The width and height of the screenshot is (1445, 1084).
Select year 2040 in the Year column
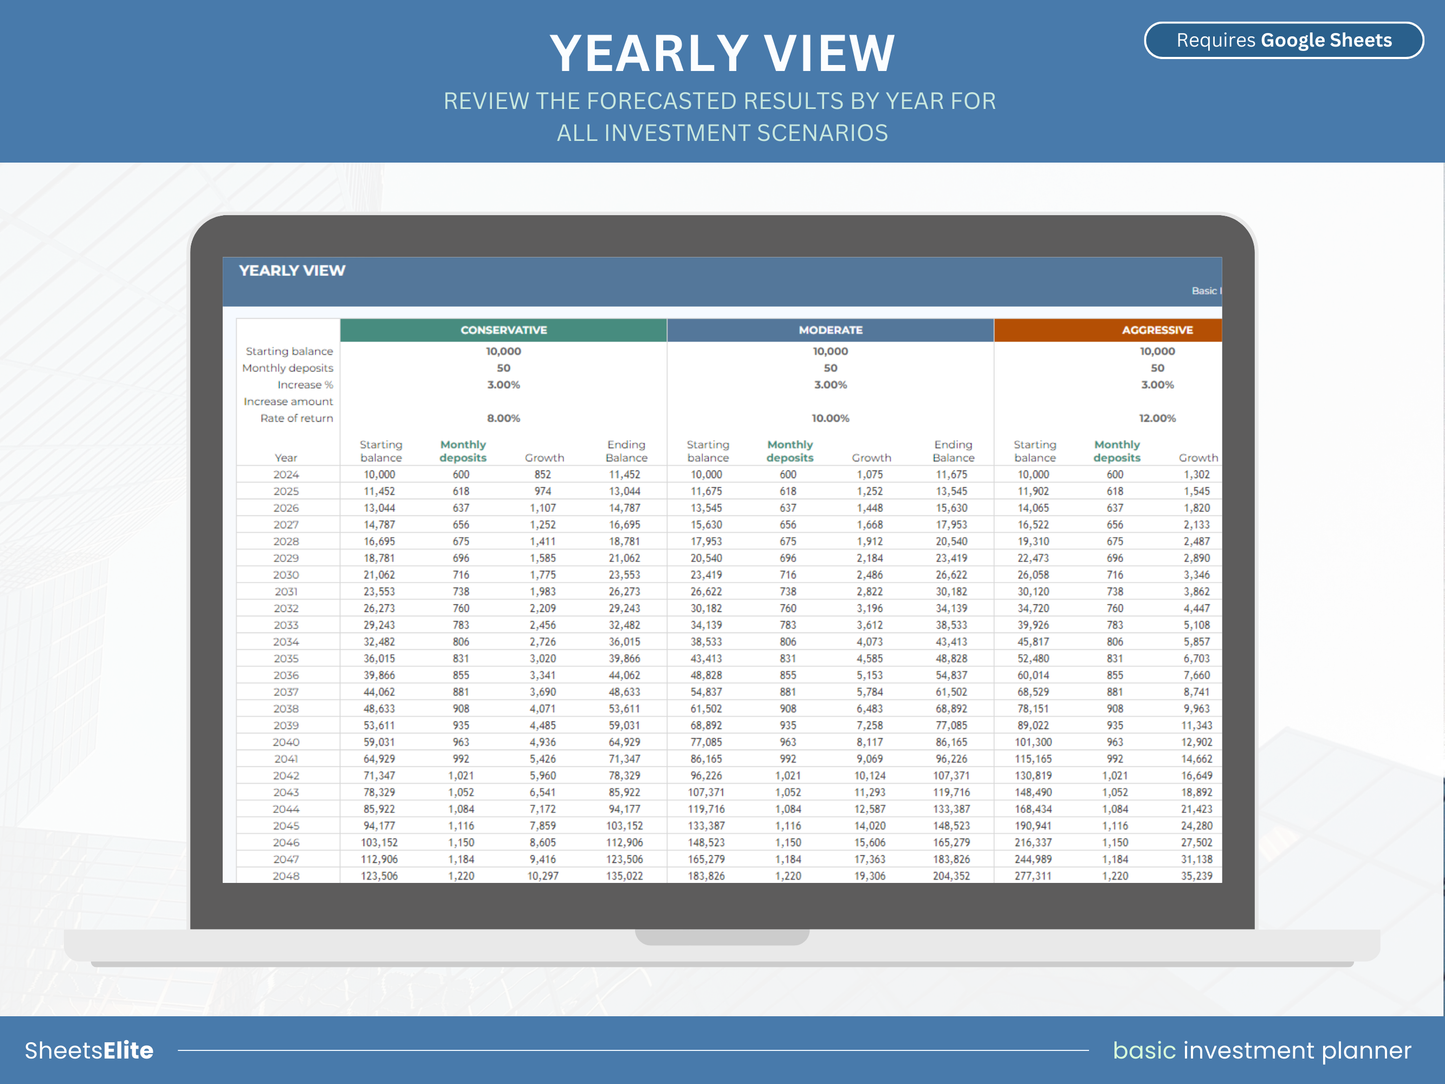[x=286, y=742]
